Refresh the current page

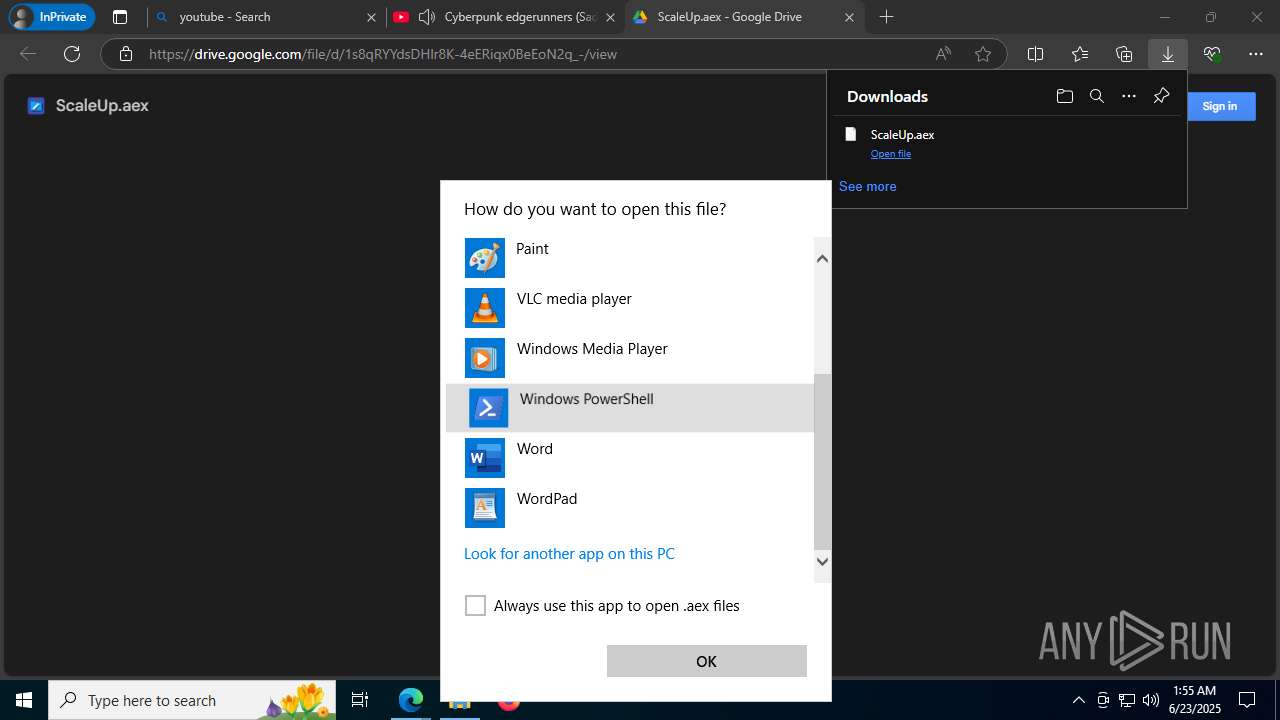coord(72,54)
